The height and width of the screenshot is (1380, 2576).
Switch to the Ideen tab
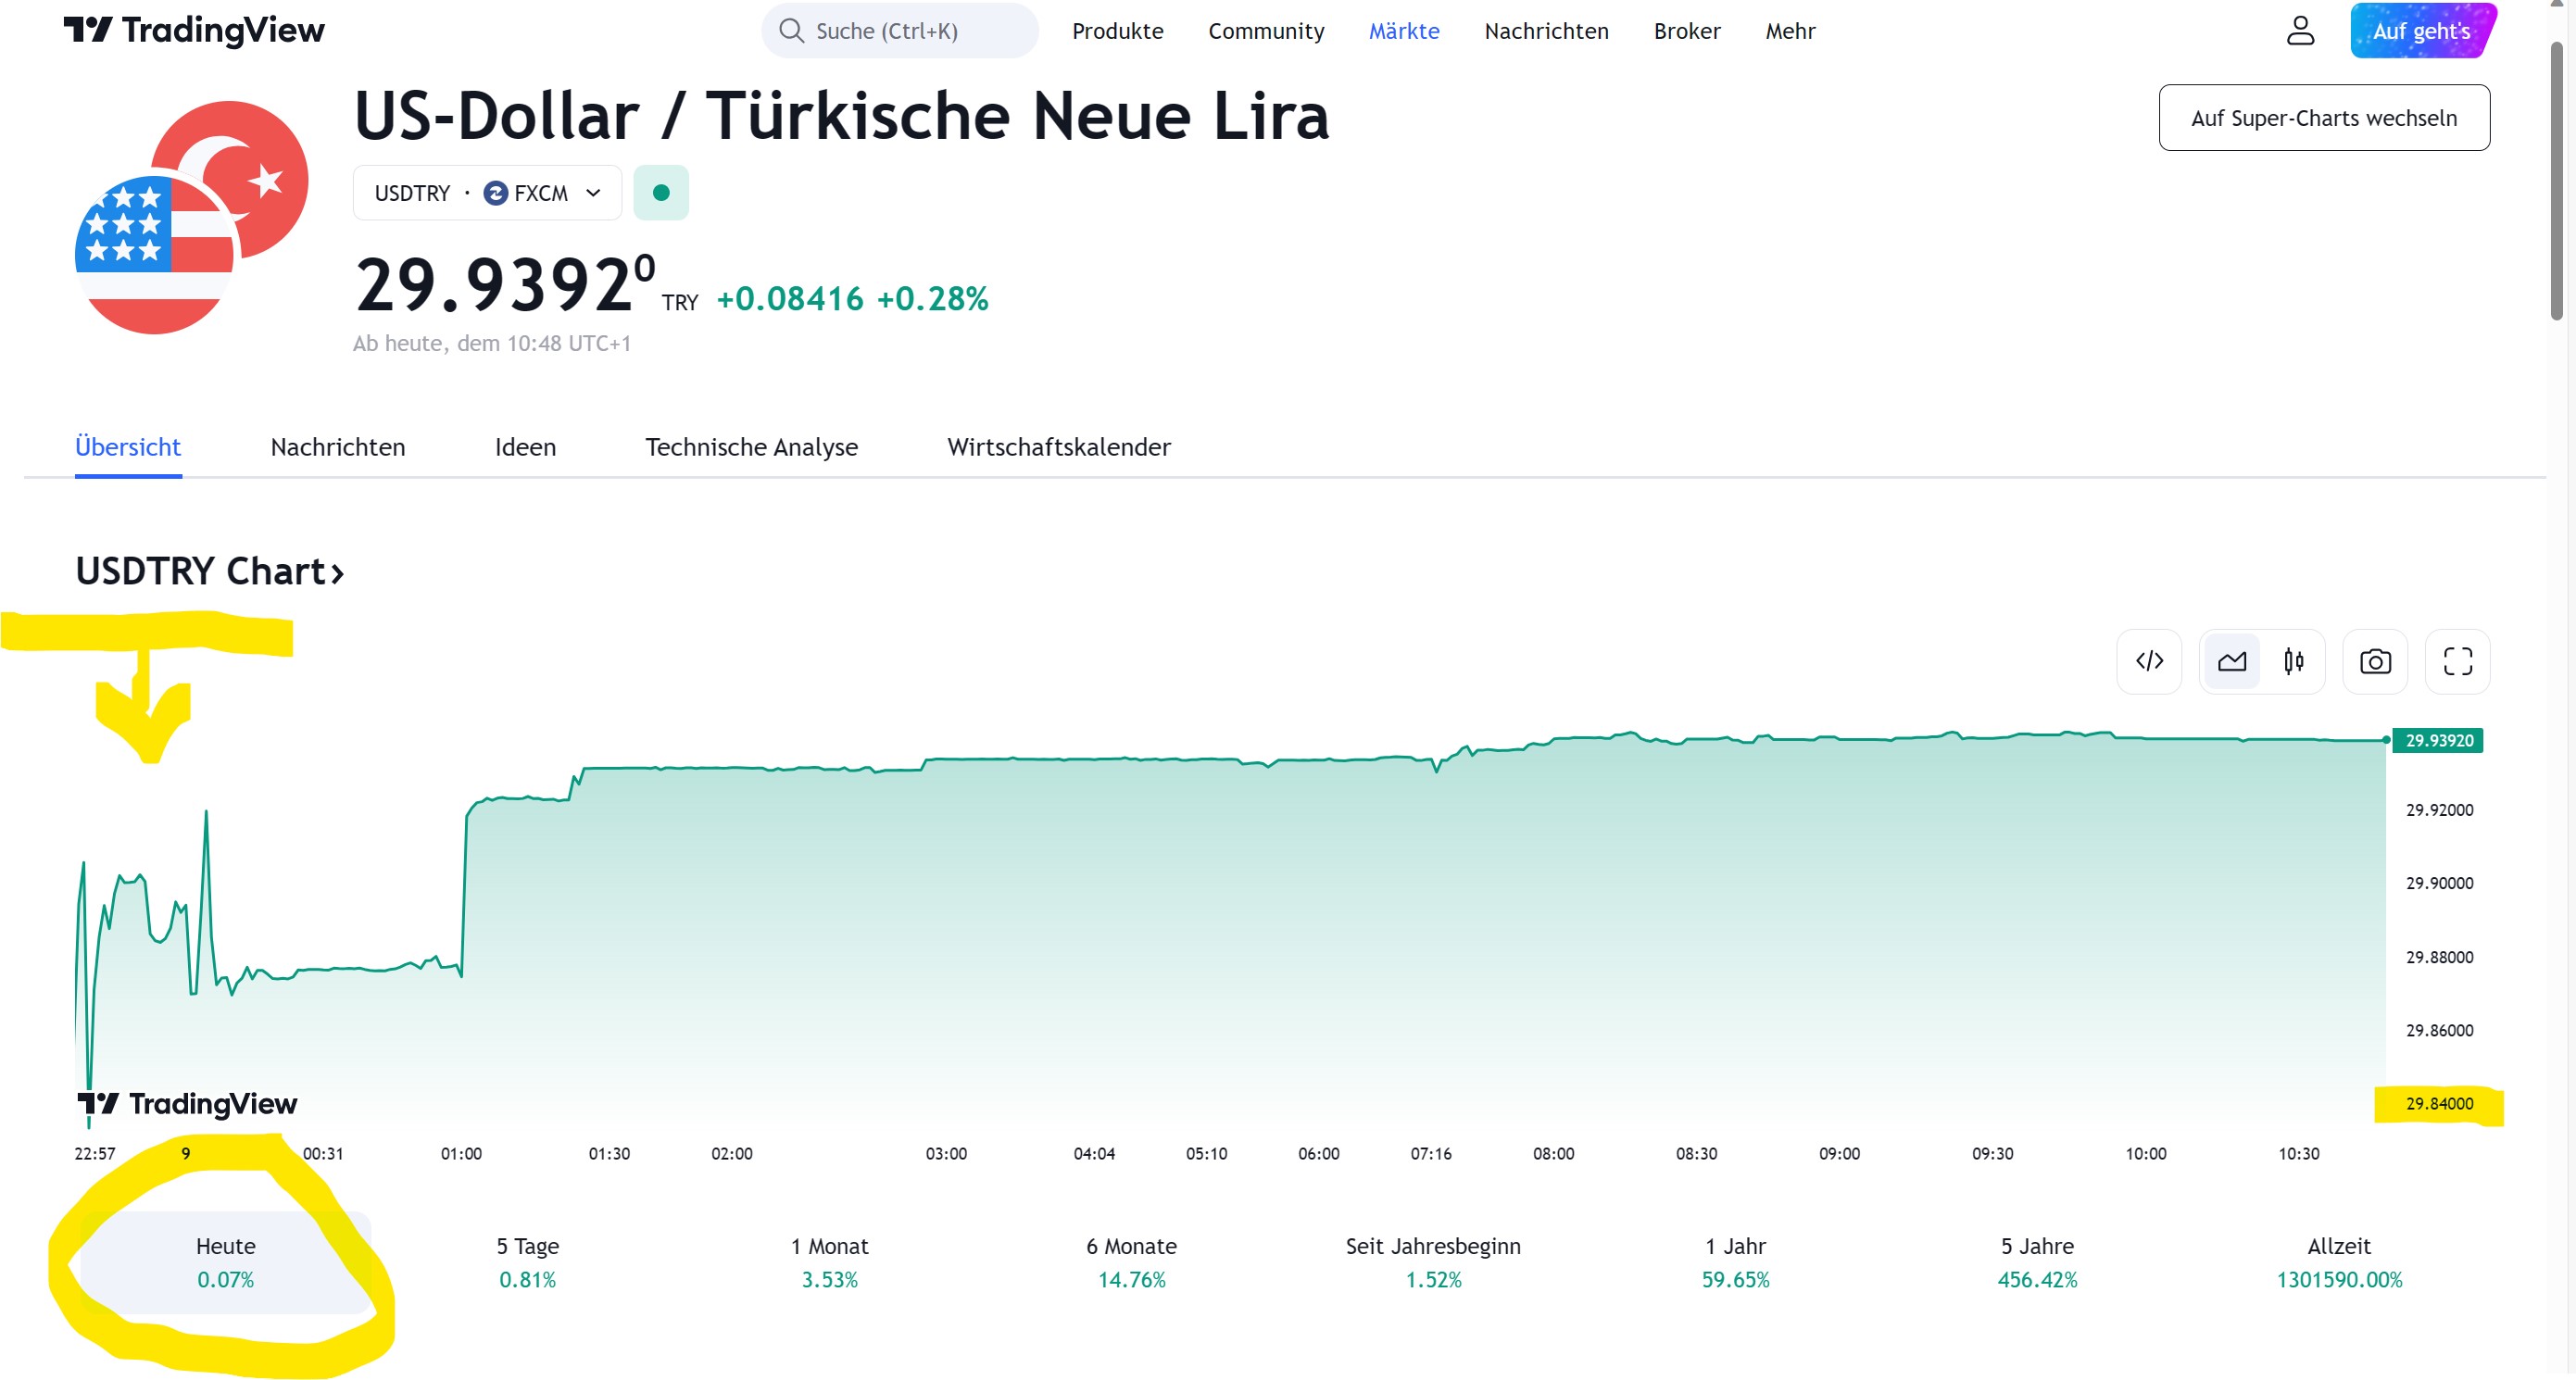click(x=525, y=447)
